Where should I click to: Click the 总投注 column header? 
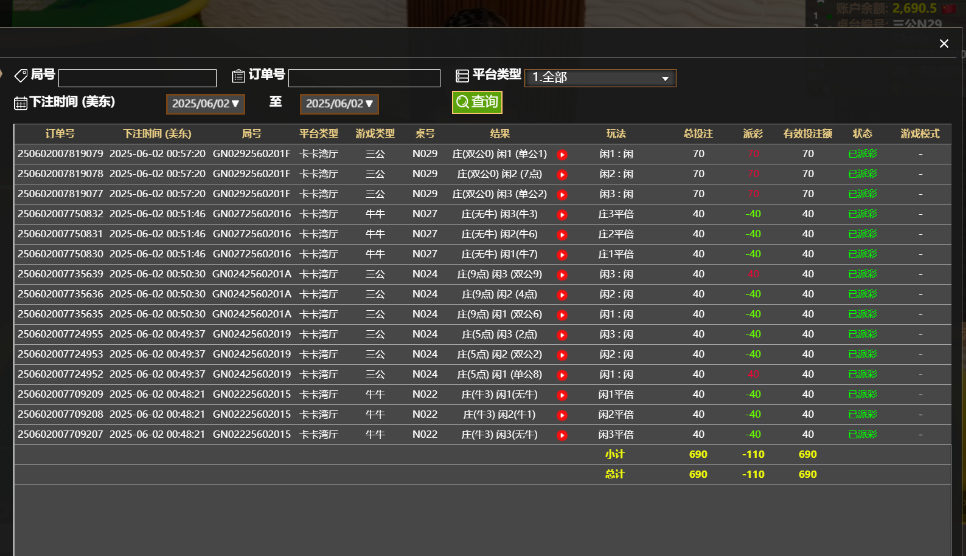(698, 133)
